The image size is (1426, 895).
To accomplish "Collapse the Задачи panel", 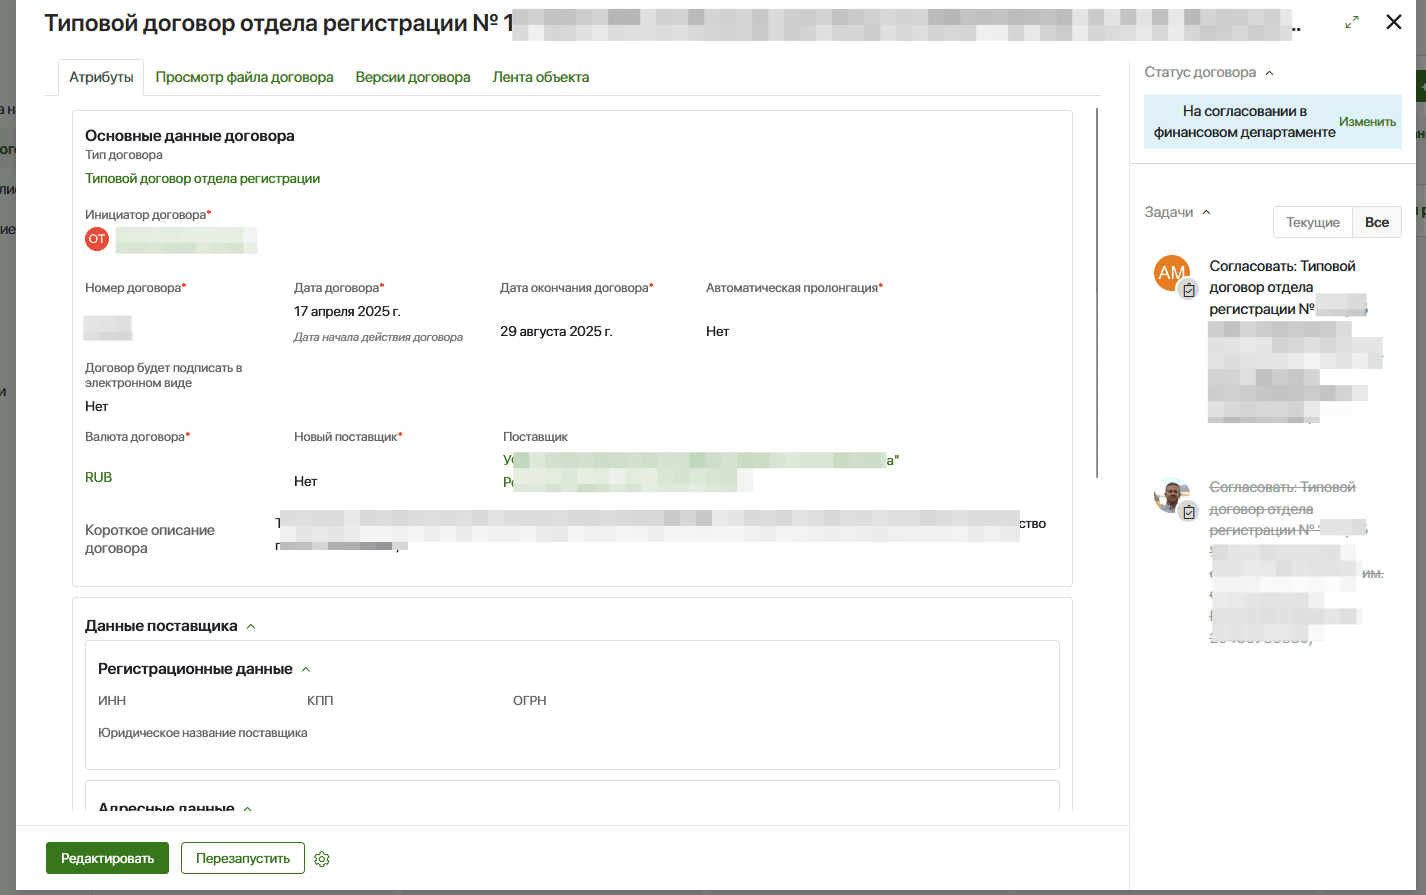I will pyautogui.click(x=1206, y=212).
